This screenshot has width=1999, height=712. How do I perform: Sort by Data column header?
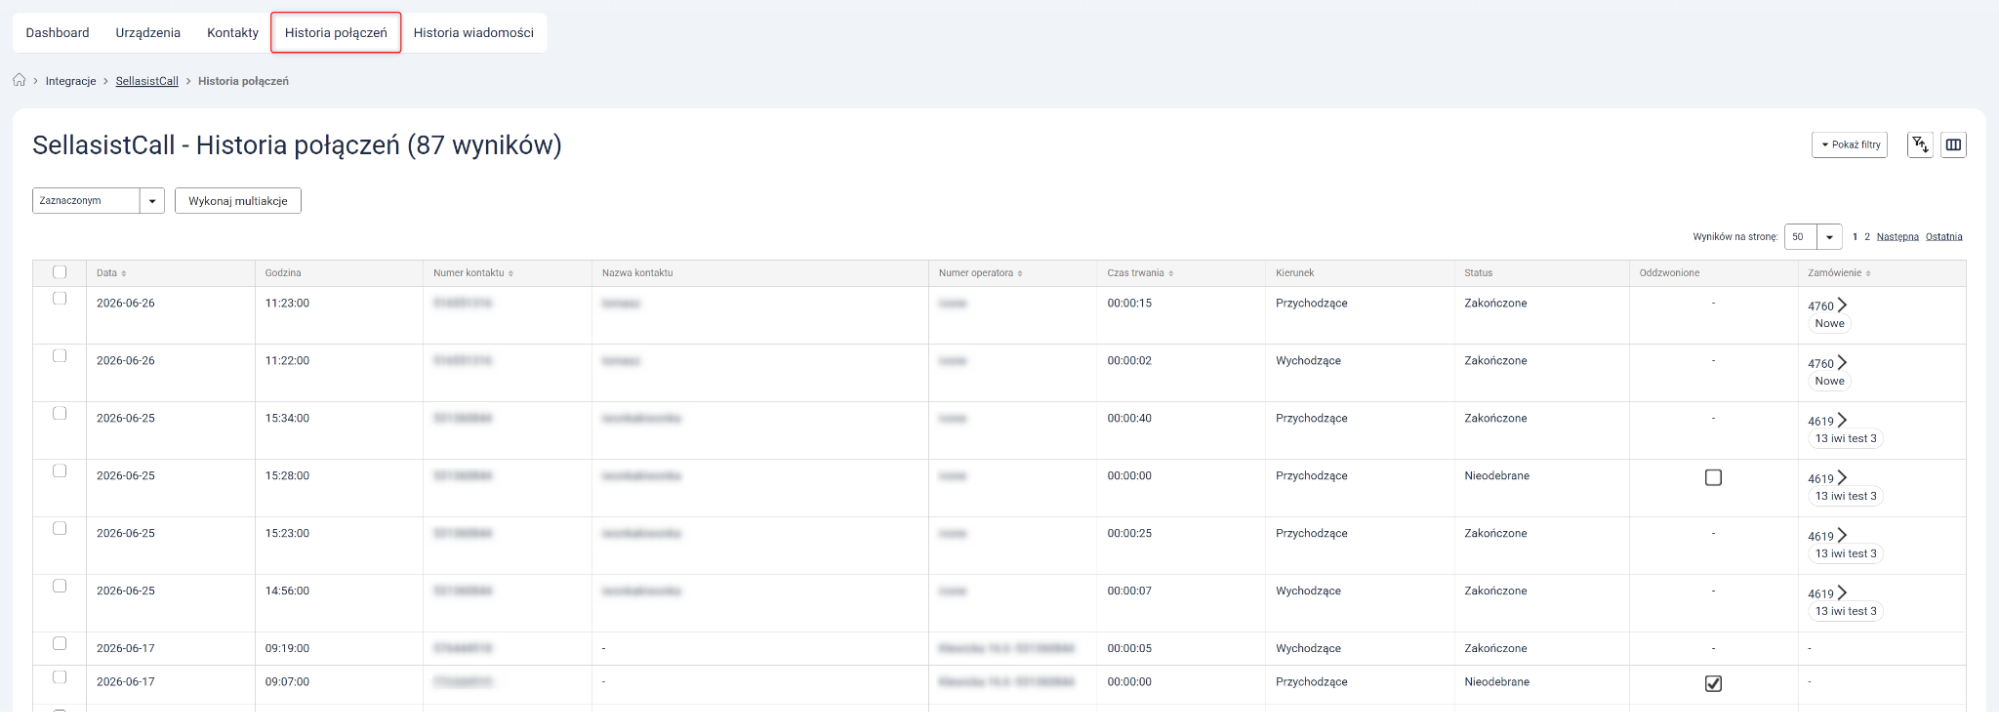(111, 273)
